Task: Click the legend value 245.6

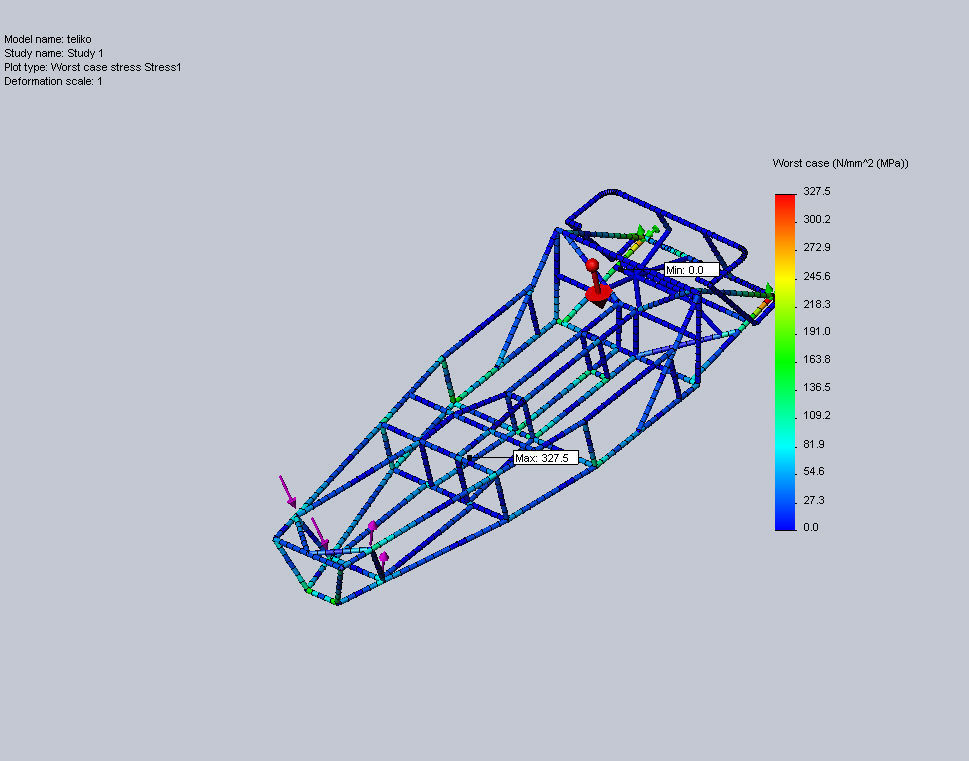Action: [816, 276]
